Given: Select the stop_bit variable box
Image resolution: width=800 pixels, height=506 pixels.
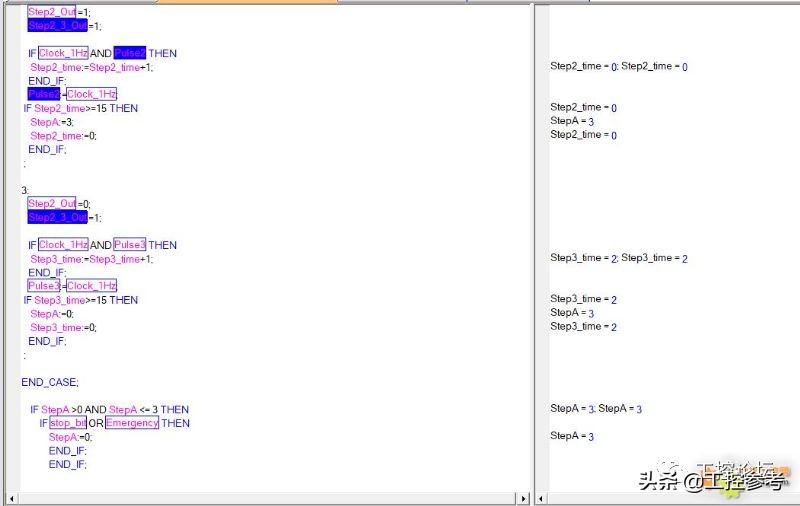Looking at the screenshot, I should point(68,423).
